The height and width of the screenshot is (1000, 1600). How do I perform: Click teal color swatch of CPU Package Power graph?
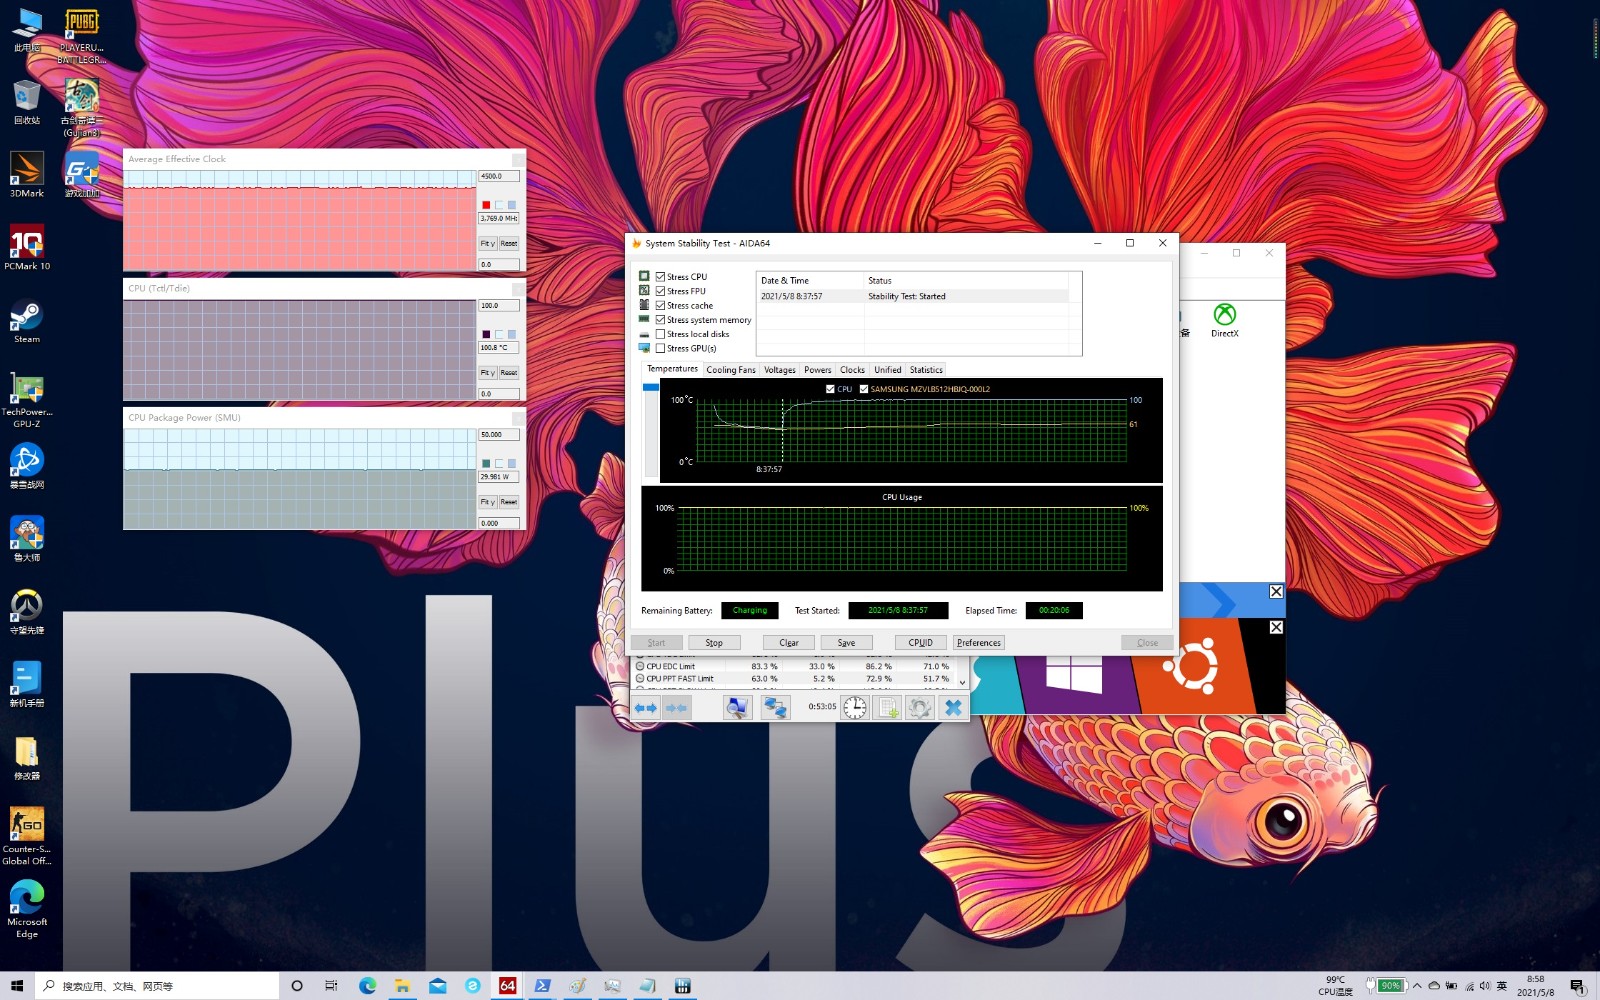click(x=486, y=463)
